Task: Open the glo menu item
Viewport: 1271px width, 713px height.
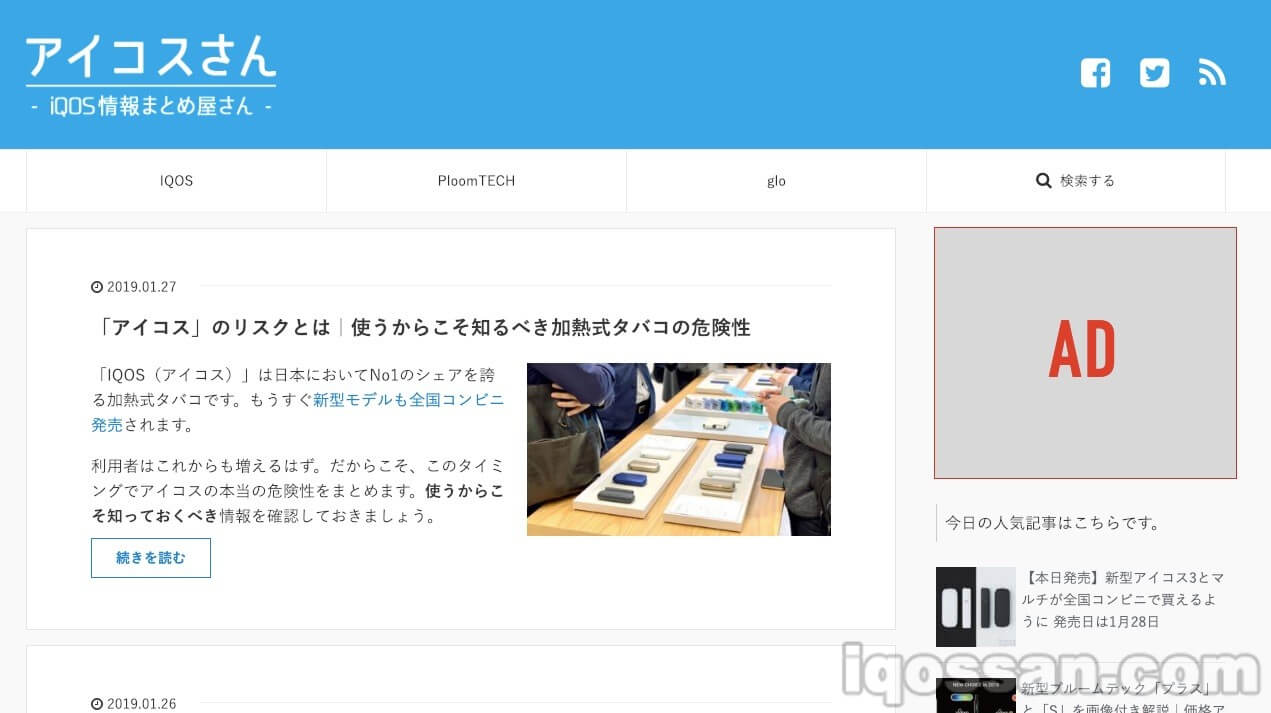Action: tap(776, 181)
